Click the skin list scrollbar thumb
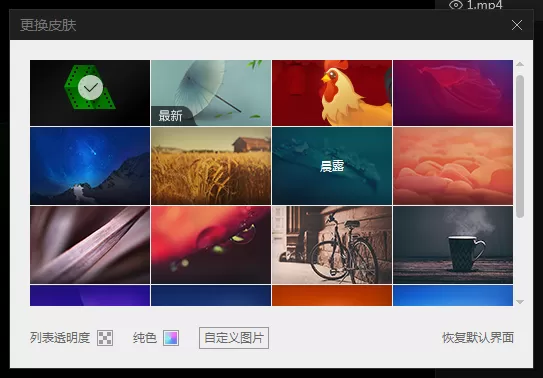The image size is (543, 378). 520,146
